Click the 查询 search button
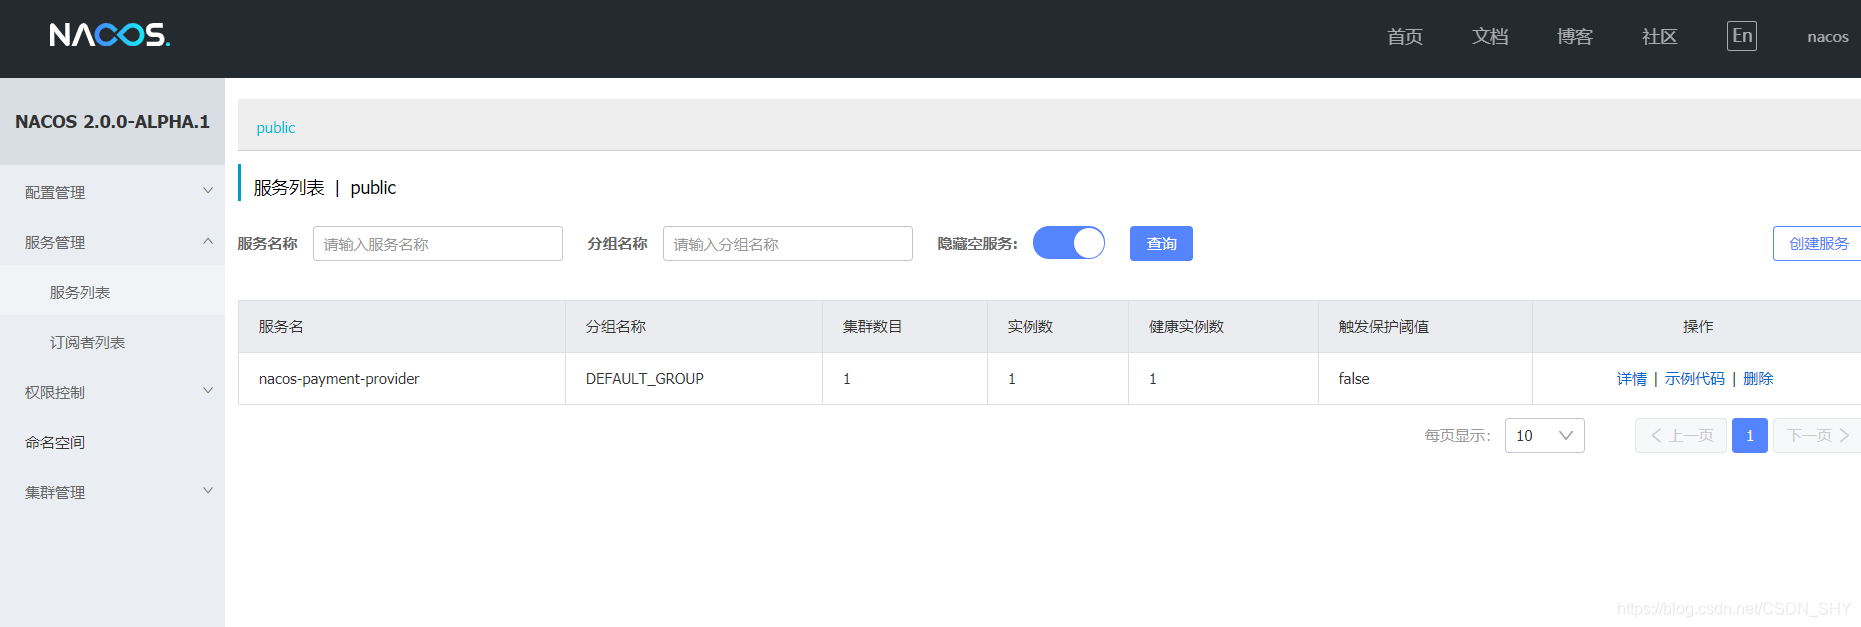 point(1161,243)
